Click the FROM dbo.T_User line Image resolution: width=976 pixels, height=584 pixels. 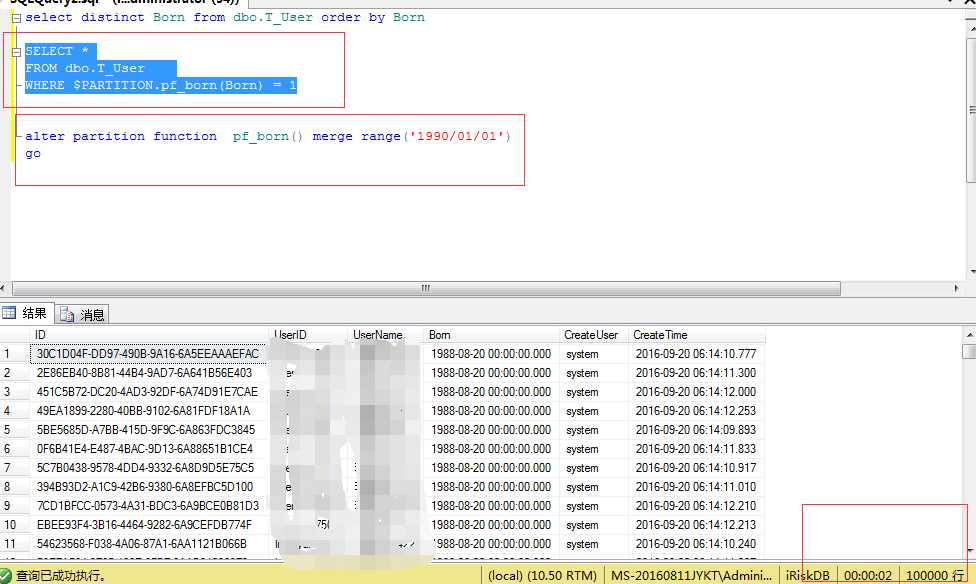pos(85,68)
